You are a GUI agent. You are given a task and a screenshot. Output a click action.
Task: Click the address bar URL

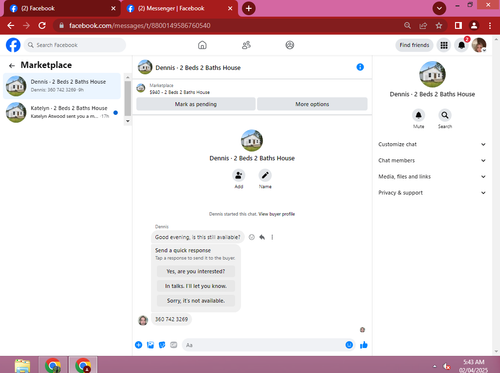(x=140, y=25)
